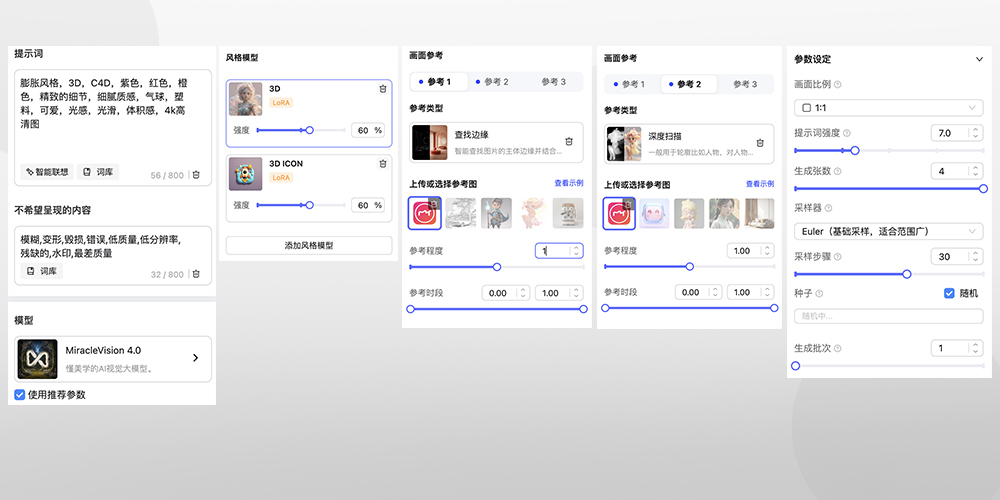
Task: Click the MiracleVision 4.0 model icon
Action: [x=38, y=359]
